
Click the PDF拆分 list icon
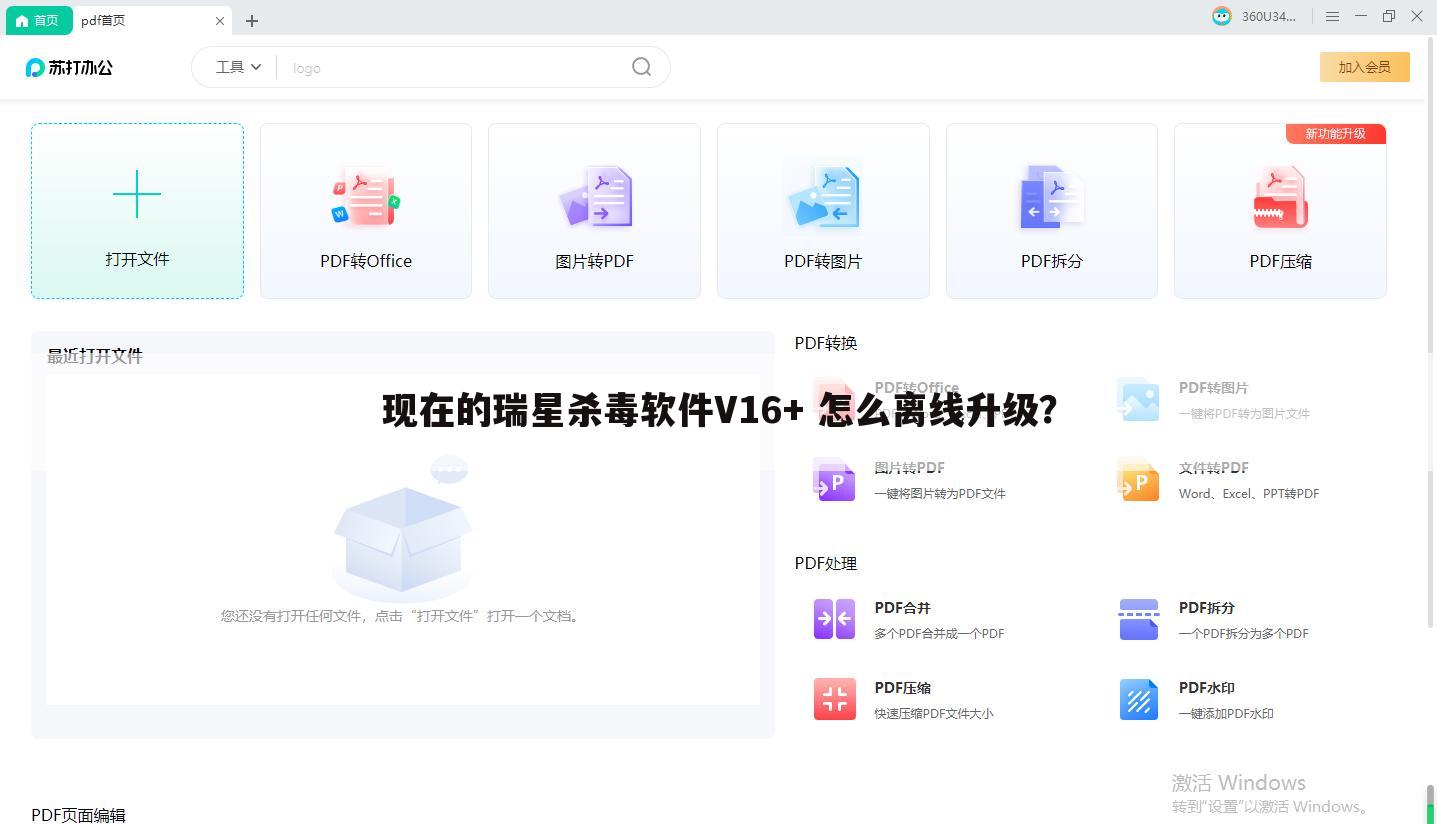tap(1138, 619)
